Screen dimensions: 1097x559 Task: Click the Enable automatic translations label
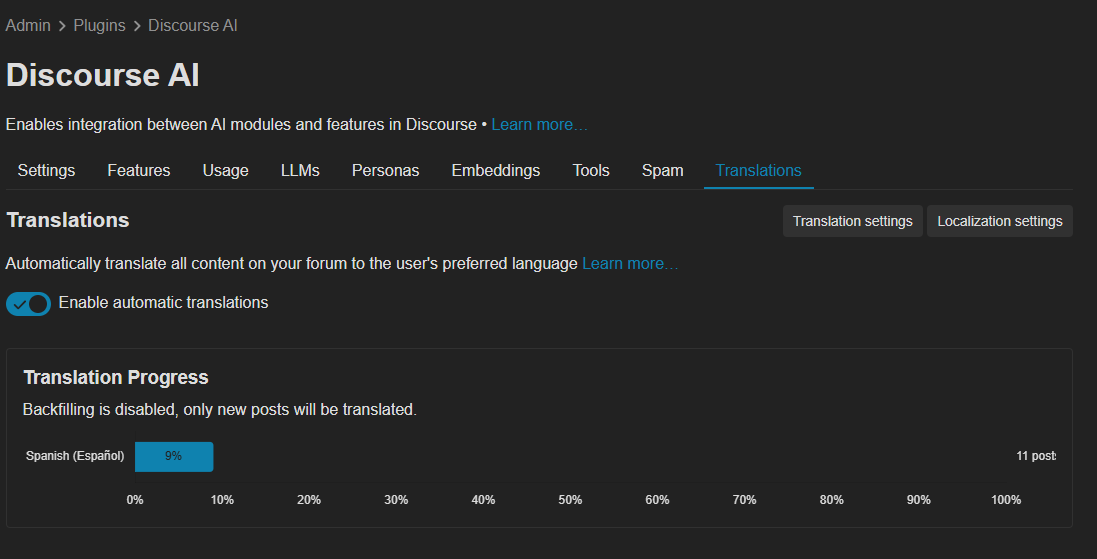click(x=163, y=303)
